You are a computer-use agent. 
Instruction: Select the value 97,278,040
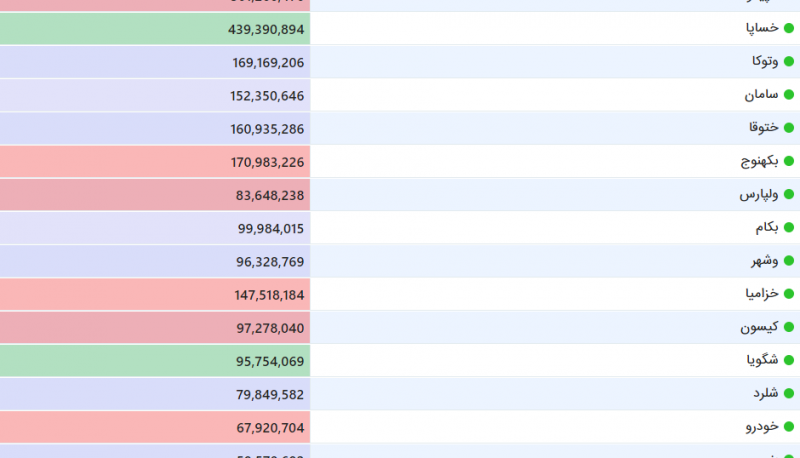point(270,328)
